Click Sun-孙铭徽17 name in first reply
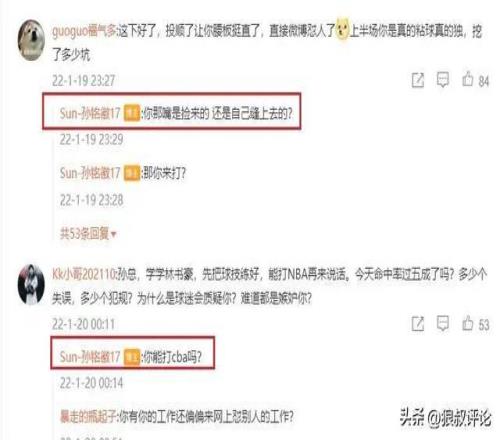This screenshot has height=440, width=500. click(x=90, y=113)
